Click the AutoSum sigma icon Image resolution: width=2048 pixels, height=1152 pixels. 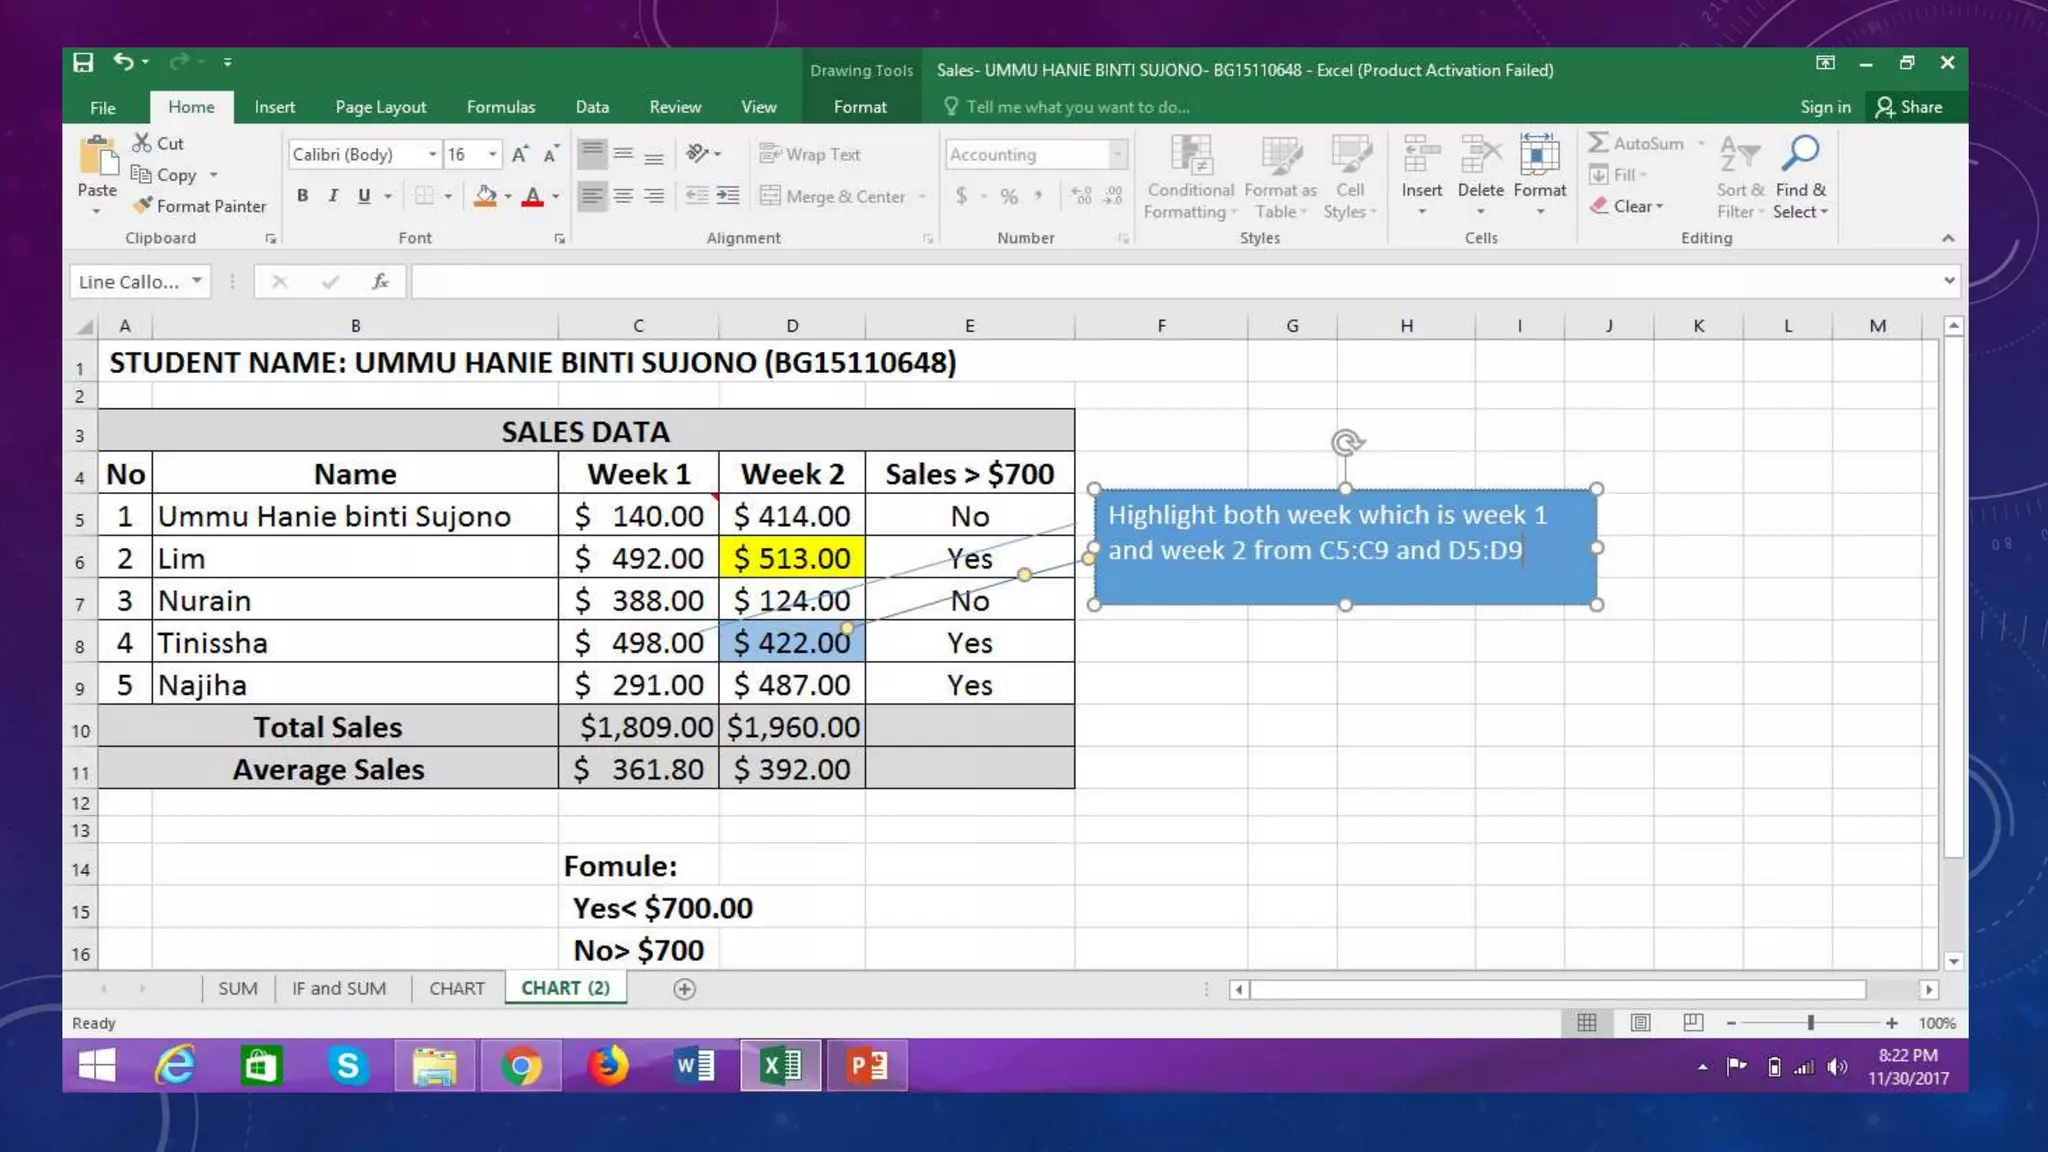coord(1599,143)
